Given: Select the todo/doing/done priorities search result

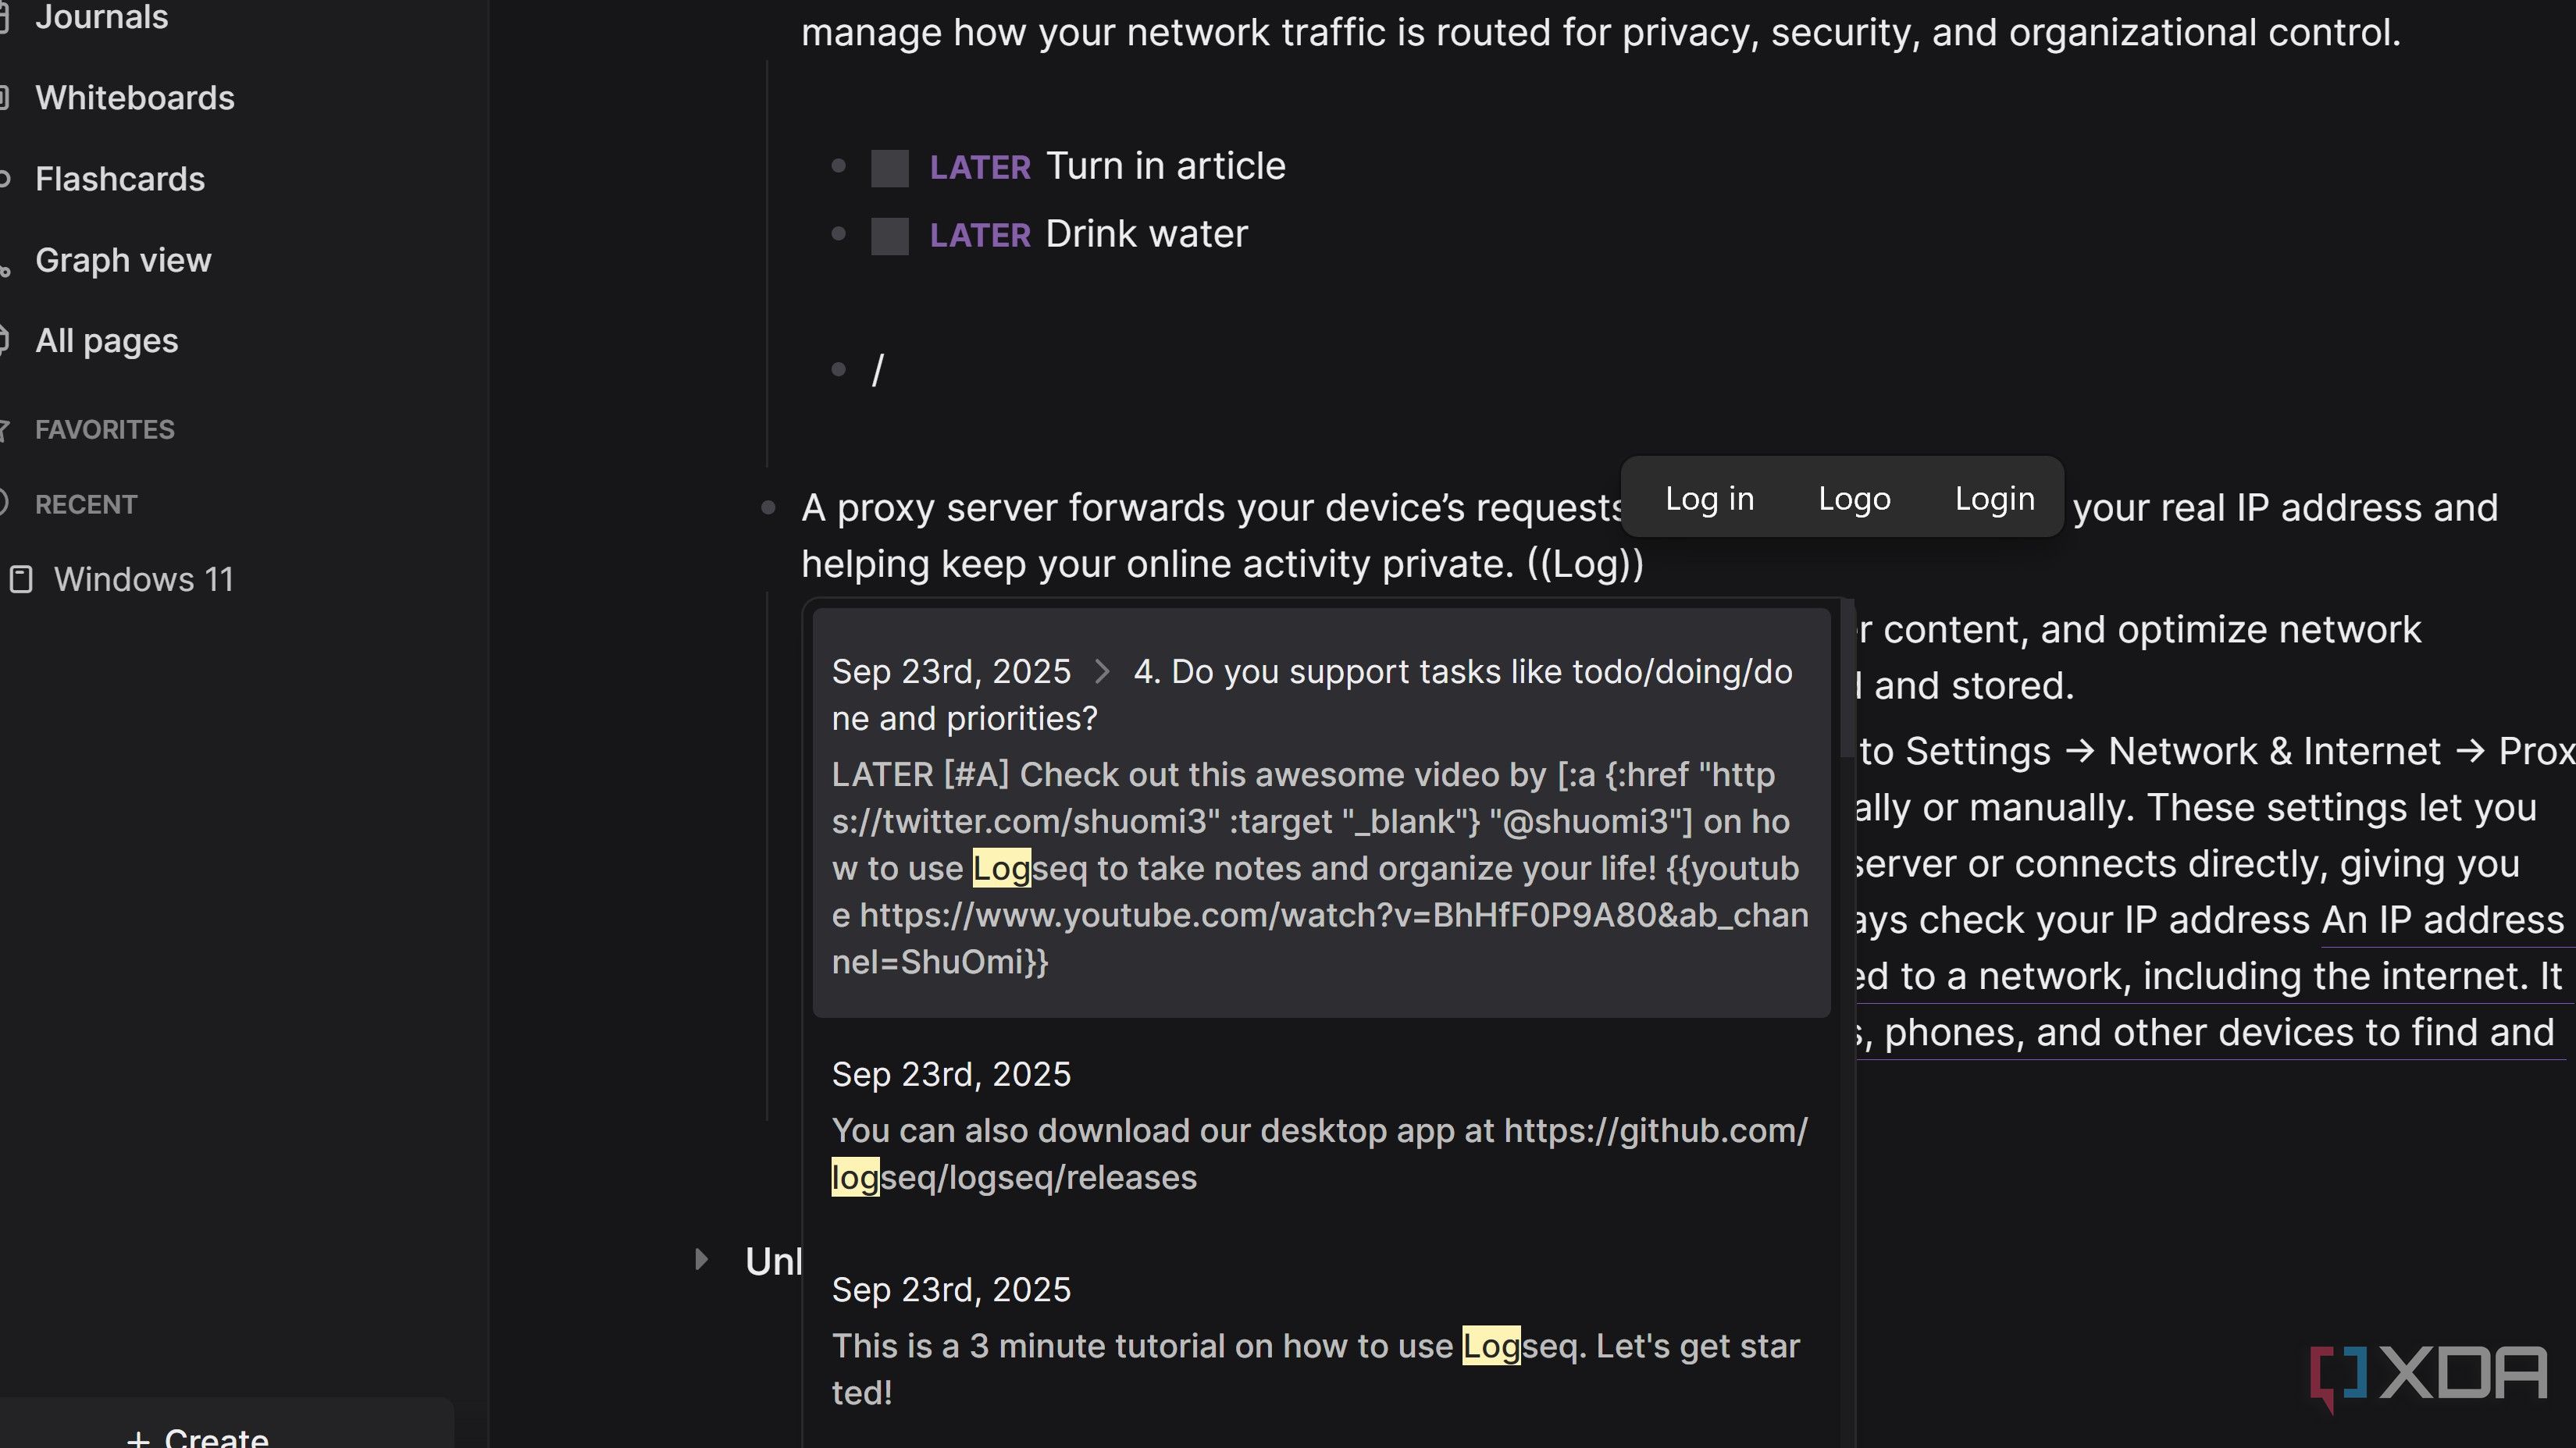Looking at the screenshot, I should pos(1321,813).
